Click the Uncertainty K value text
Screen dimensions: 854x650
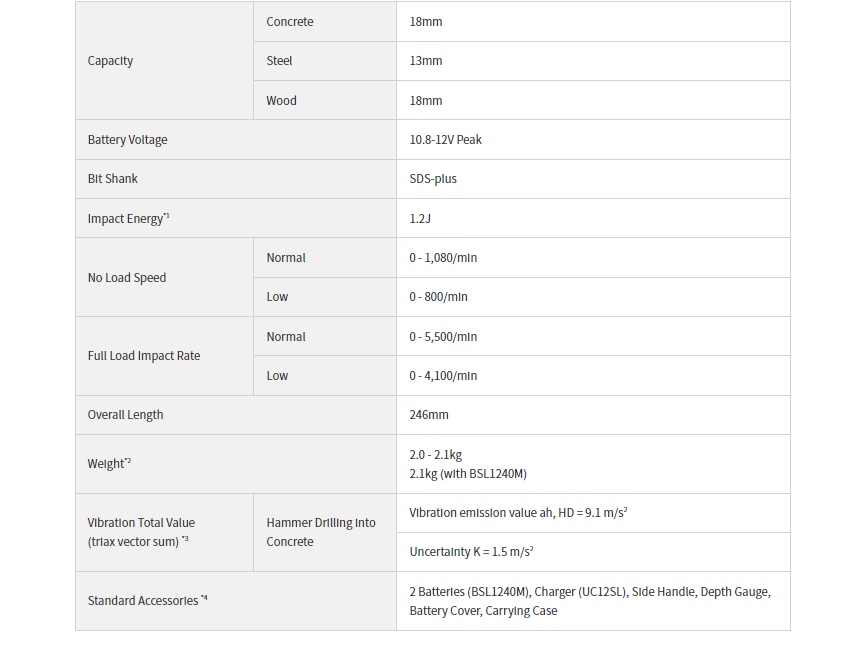coord(471,552)
